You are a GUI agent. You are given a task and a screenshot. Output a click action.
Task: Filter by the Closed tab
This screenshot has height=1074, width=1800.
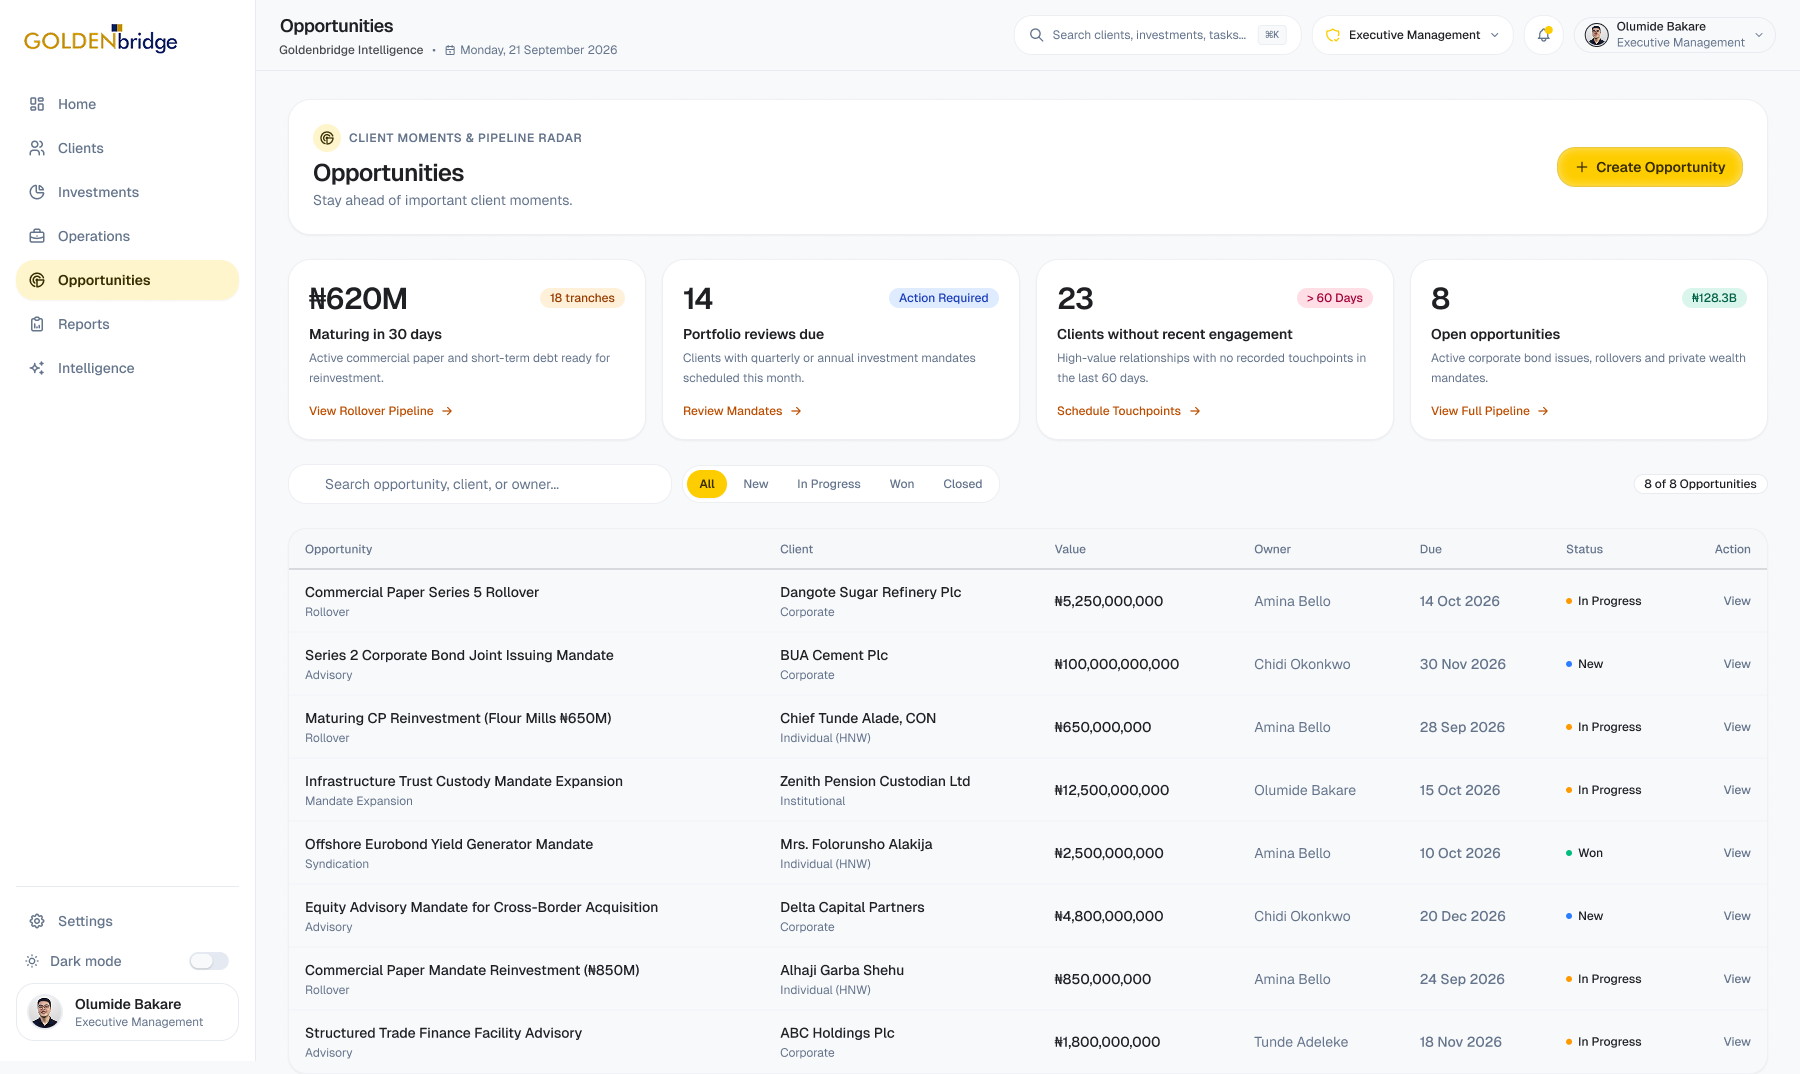click(962, 484)
